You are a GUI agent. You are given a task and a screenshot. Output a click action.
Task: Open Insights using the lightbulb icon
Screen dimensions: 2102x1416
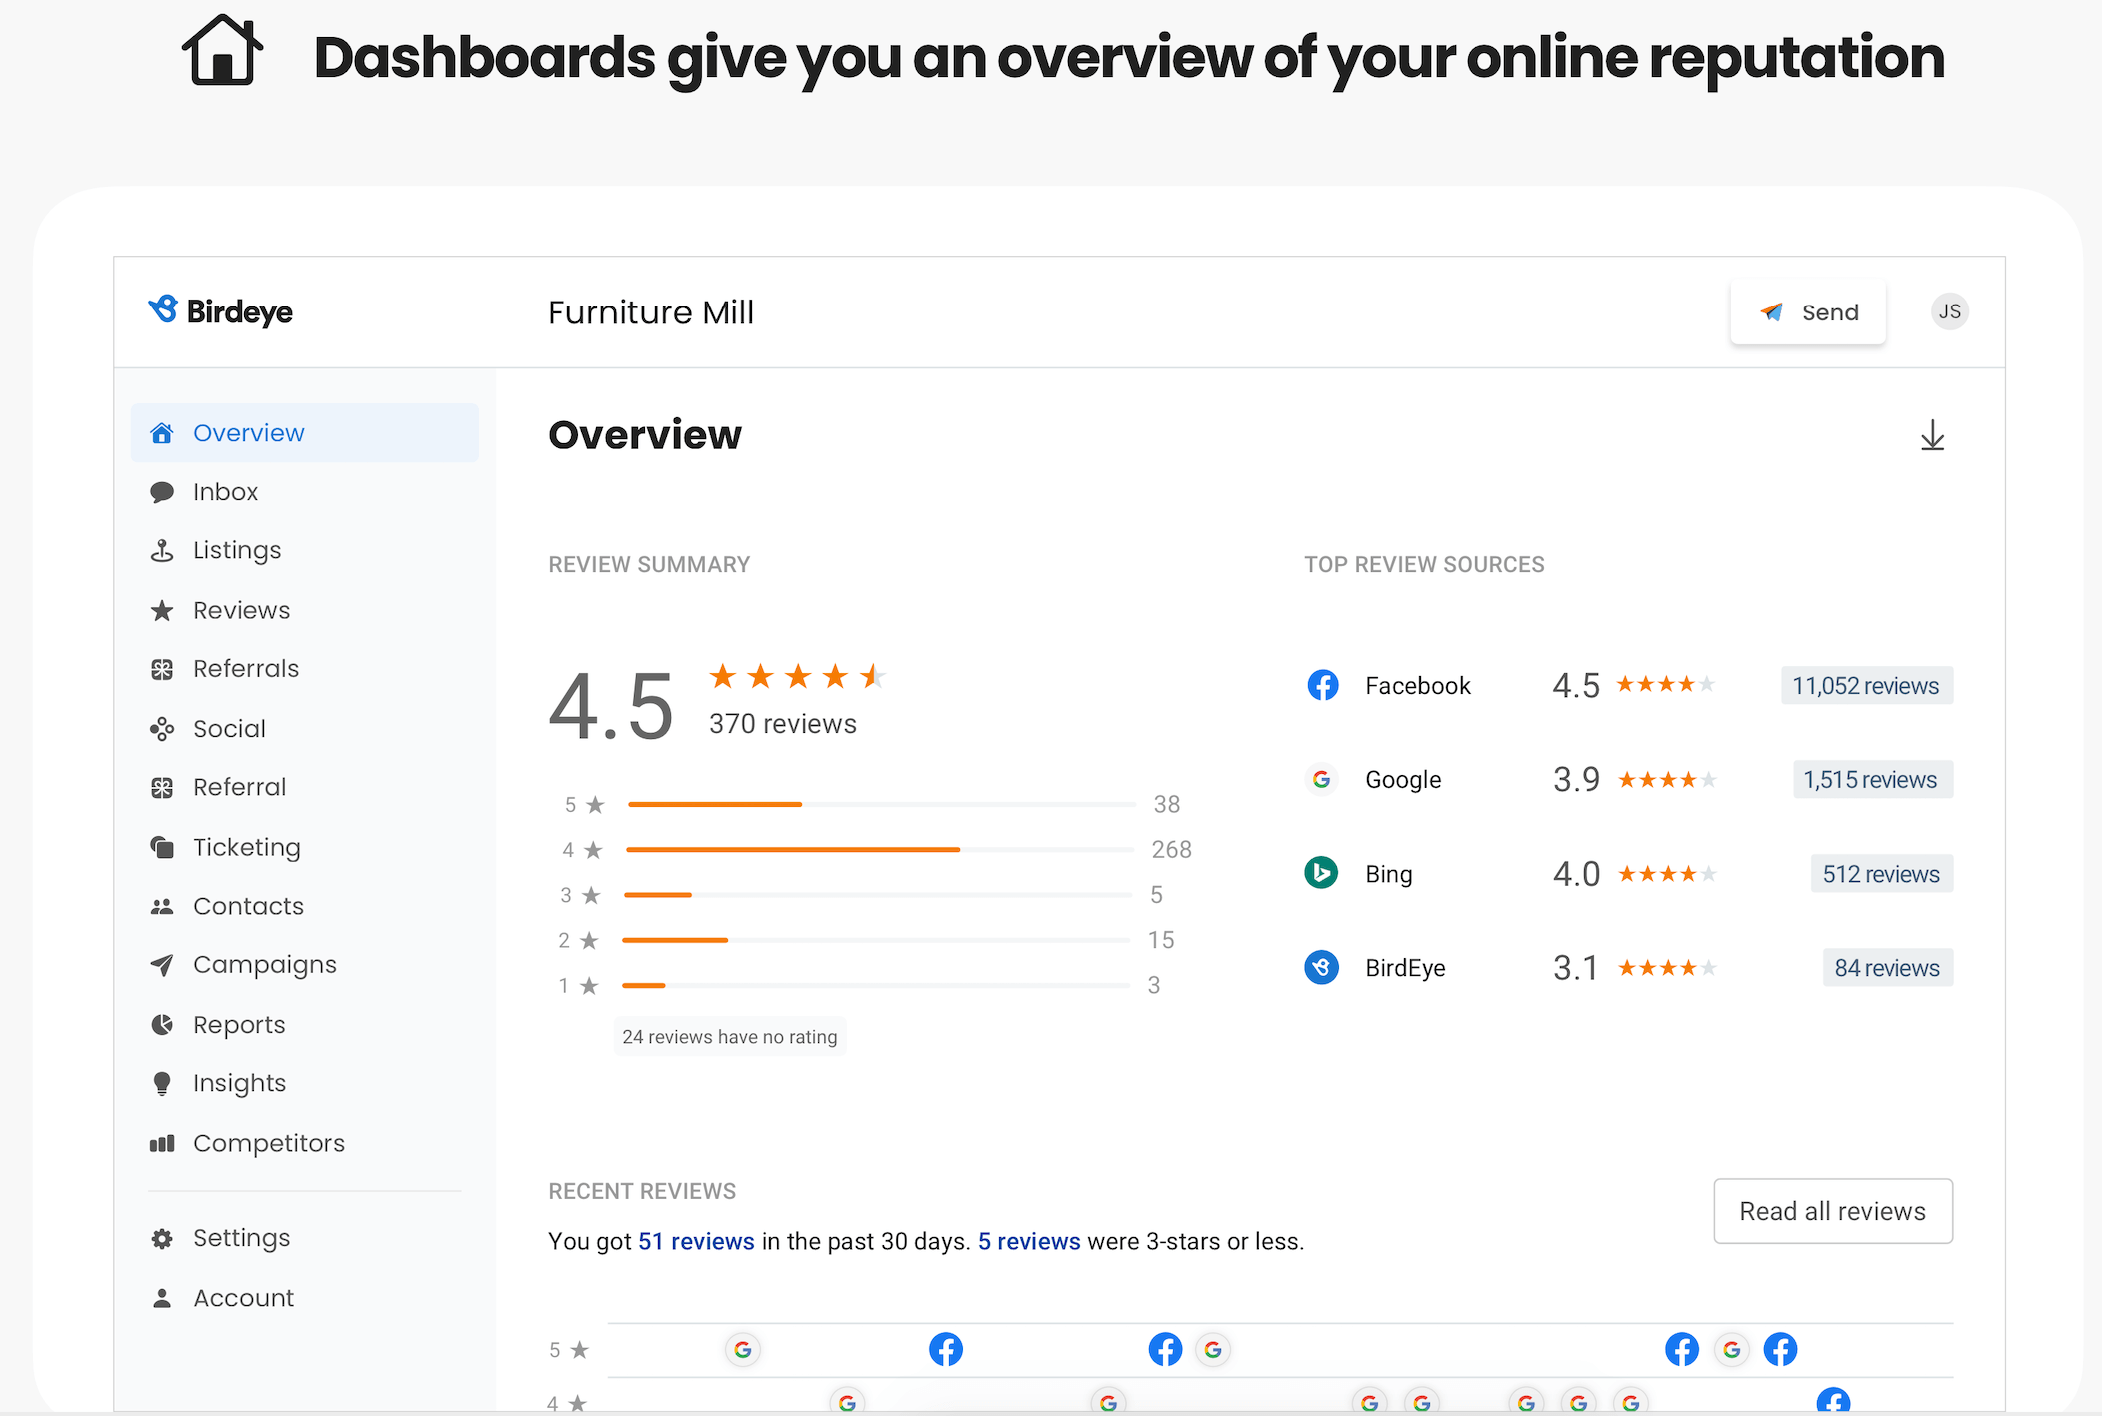click(x=162, y=1084)
